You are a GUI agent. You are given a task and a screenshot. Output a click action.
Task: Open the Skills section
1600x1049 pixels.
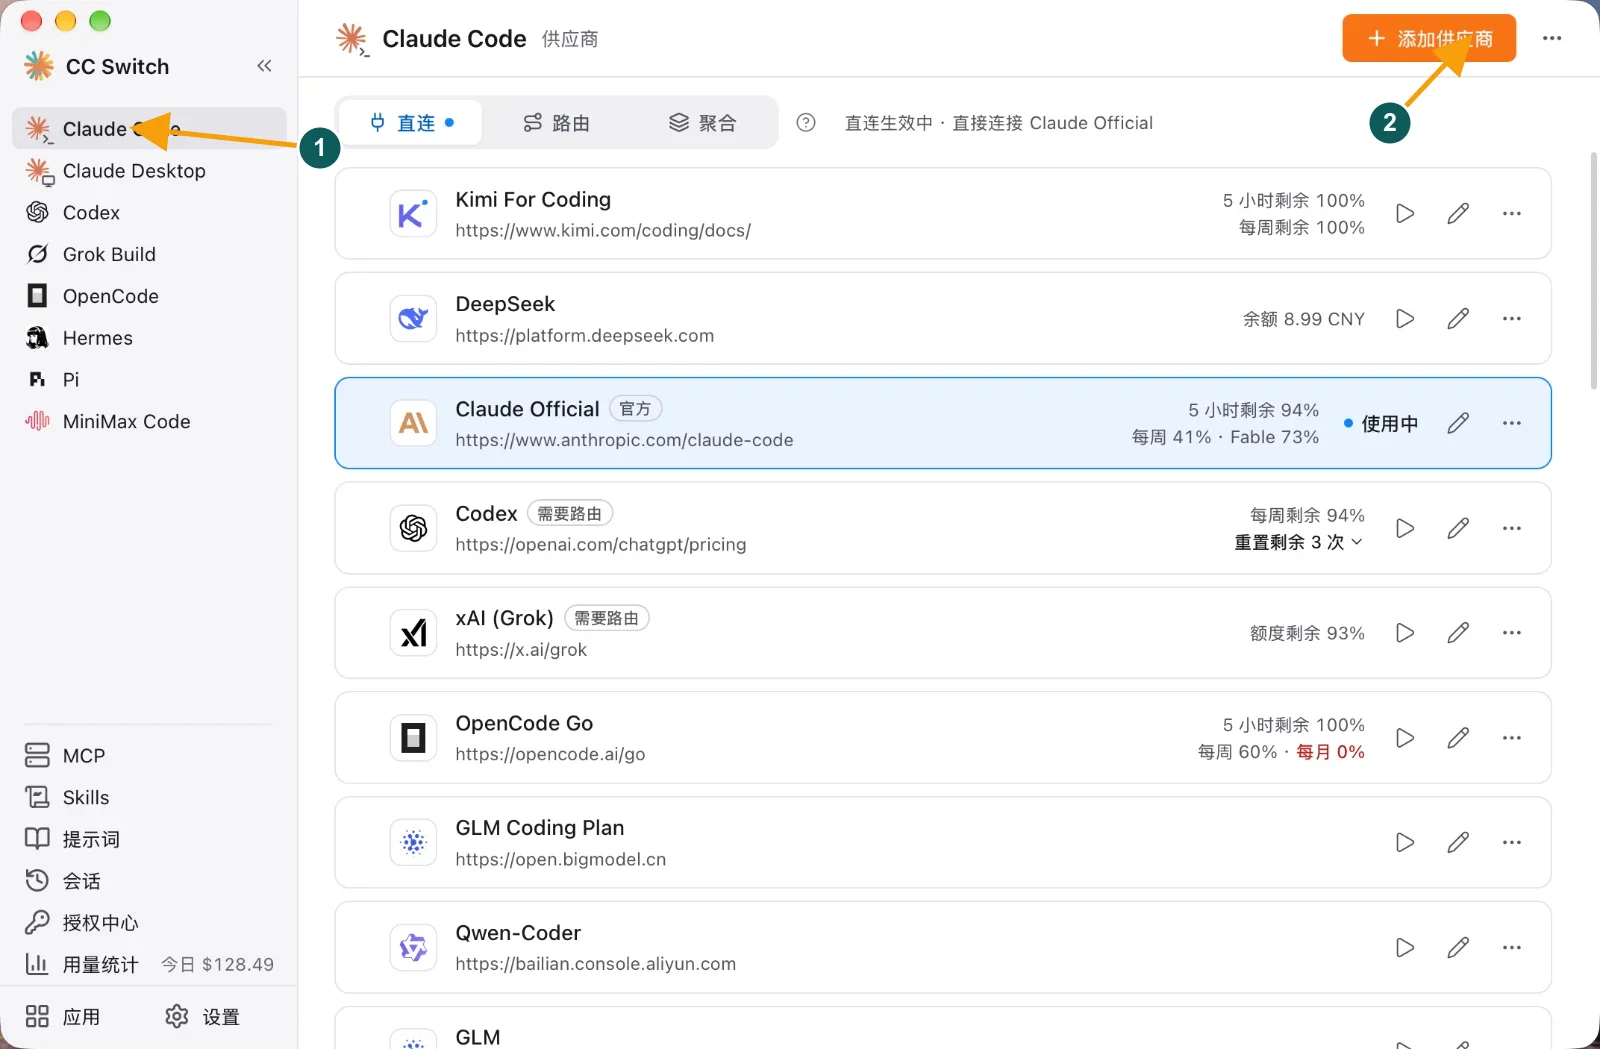tap(149, 797)
